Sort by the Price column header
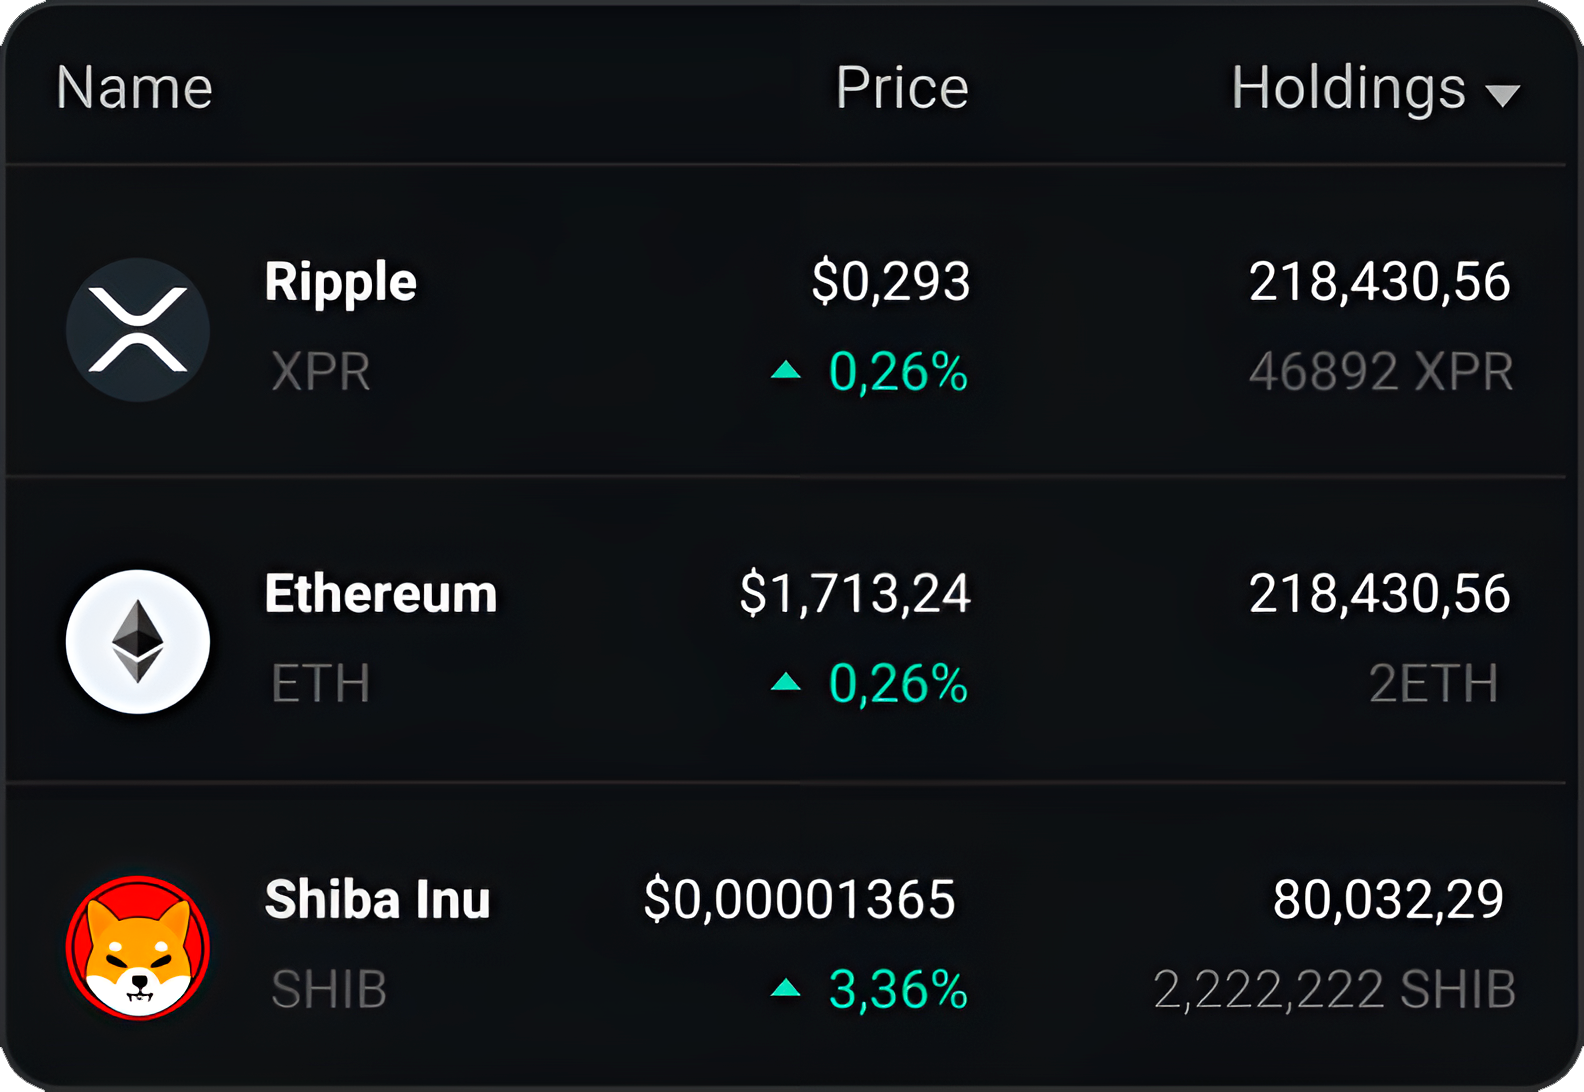 902,88
